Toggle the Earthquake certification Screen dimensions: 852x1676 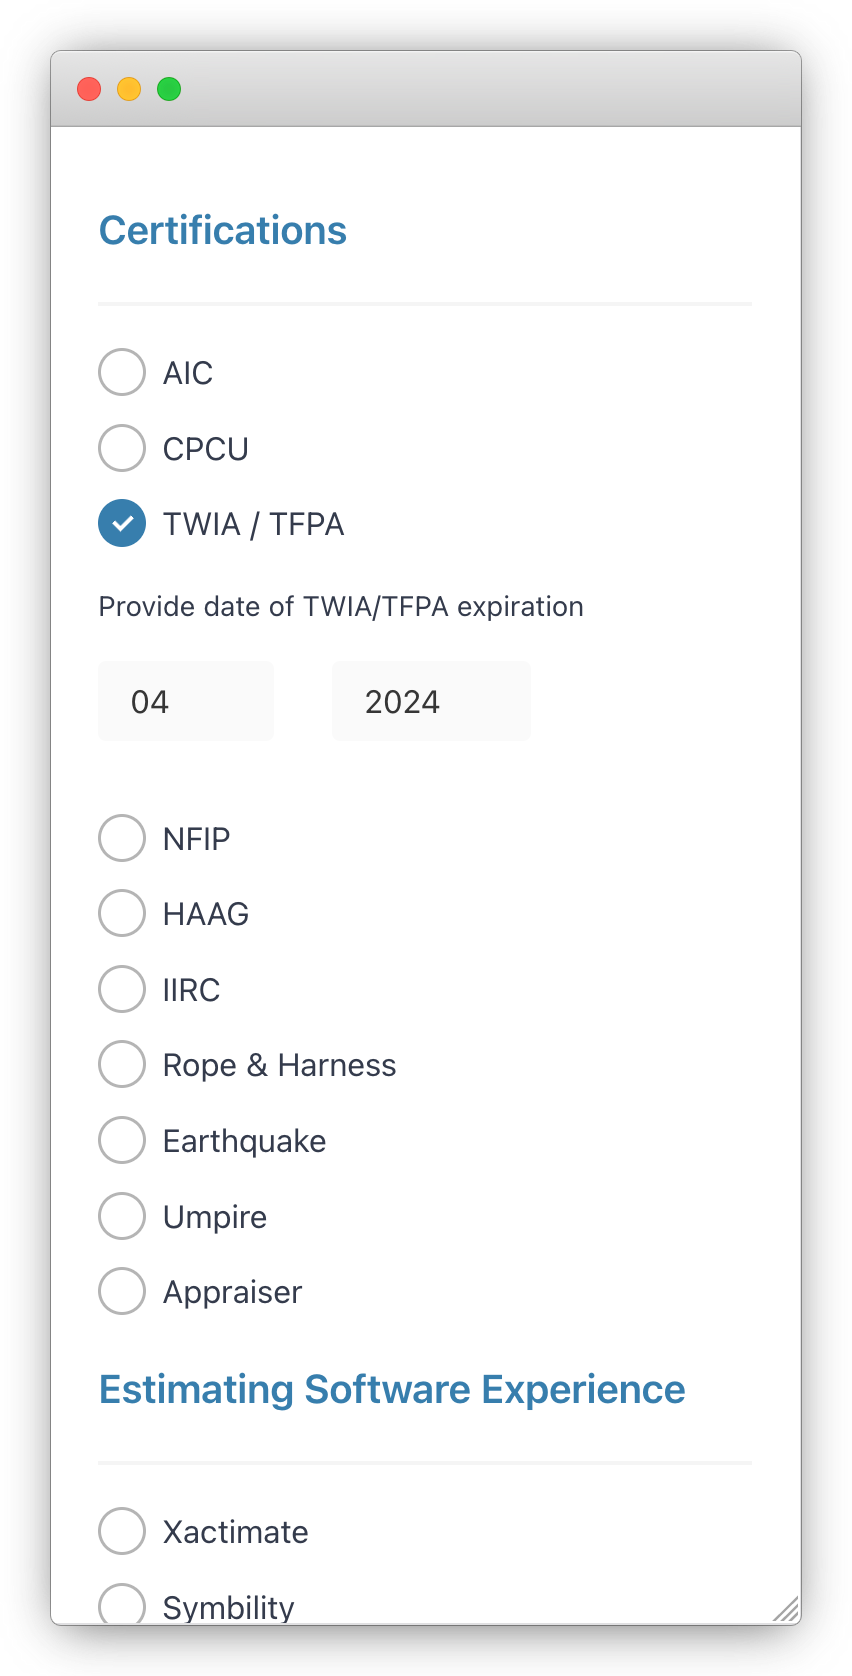click(x=122, y=1140)
